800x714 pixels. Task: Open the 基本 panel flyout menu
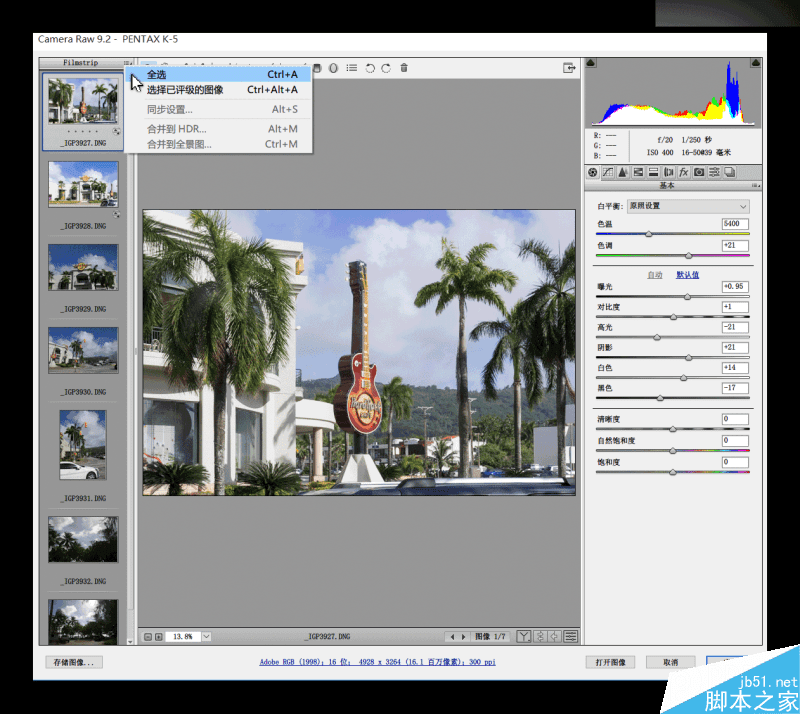756,186
